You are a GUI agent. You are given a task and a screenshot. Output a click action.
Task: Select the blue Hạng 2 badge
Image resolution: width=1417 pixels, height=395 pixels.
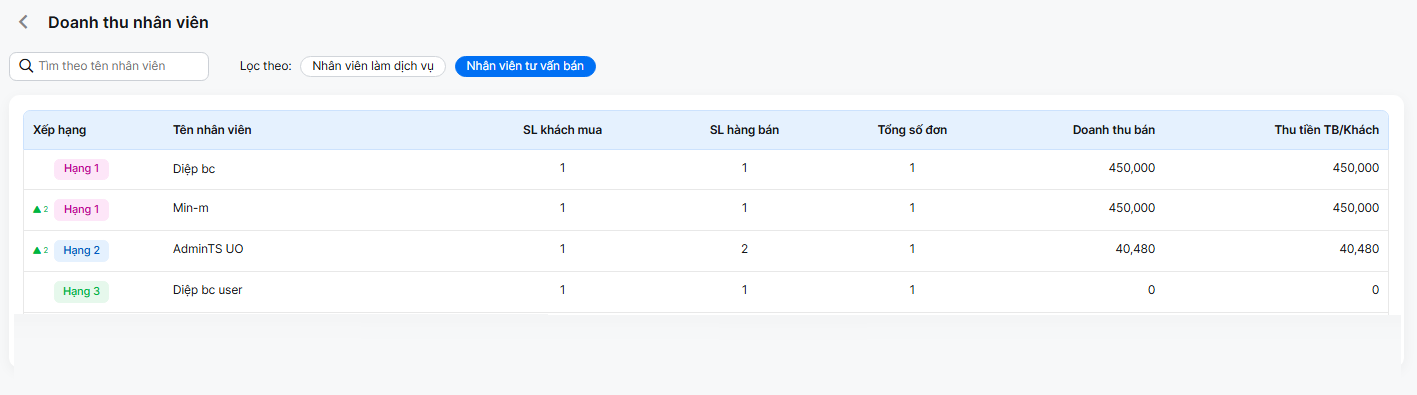(81, 250)
